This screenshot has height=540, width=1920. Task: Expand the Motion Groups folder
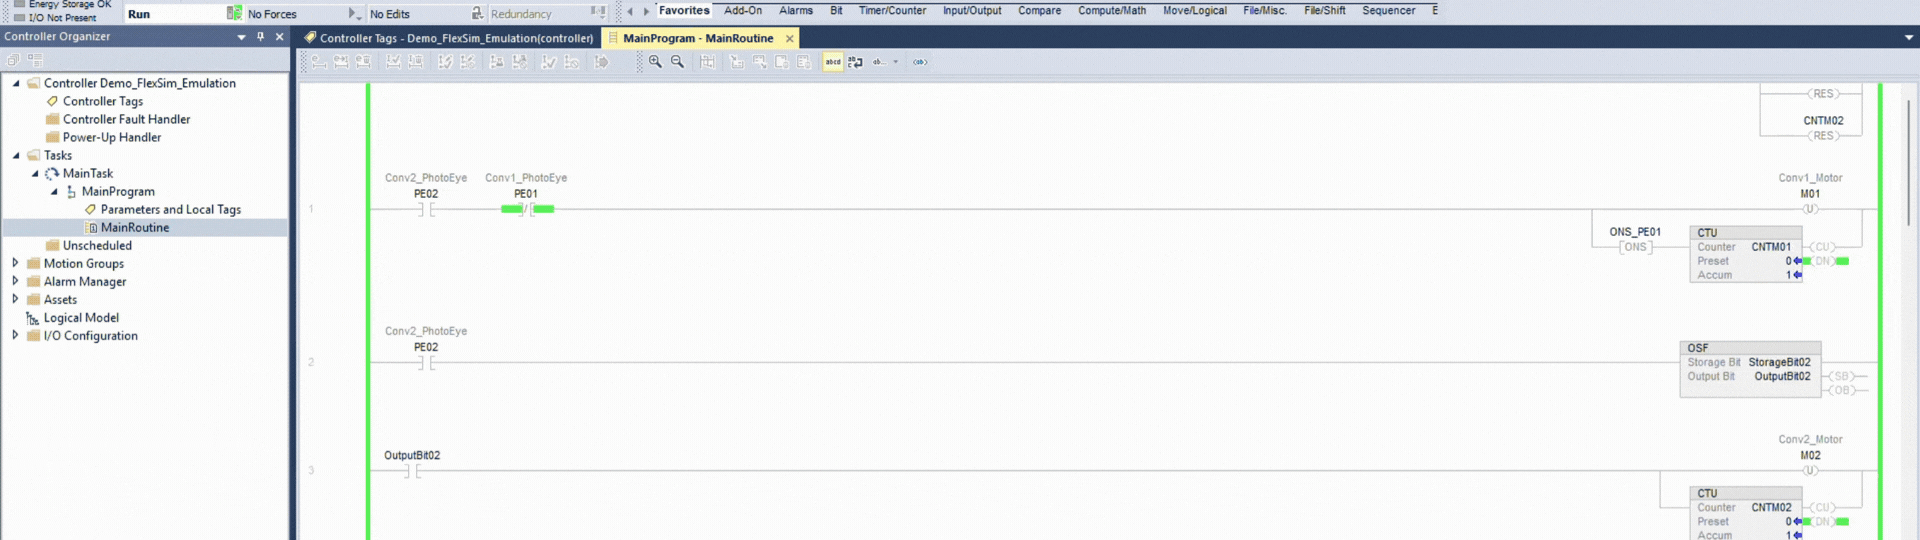pos(15,263)
